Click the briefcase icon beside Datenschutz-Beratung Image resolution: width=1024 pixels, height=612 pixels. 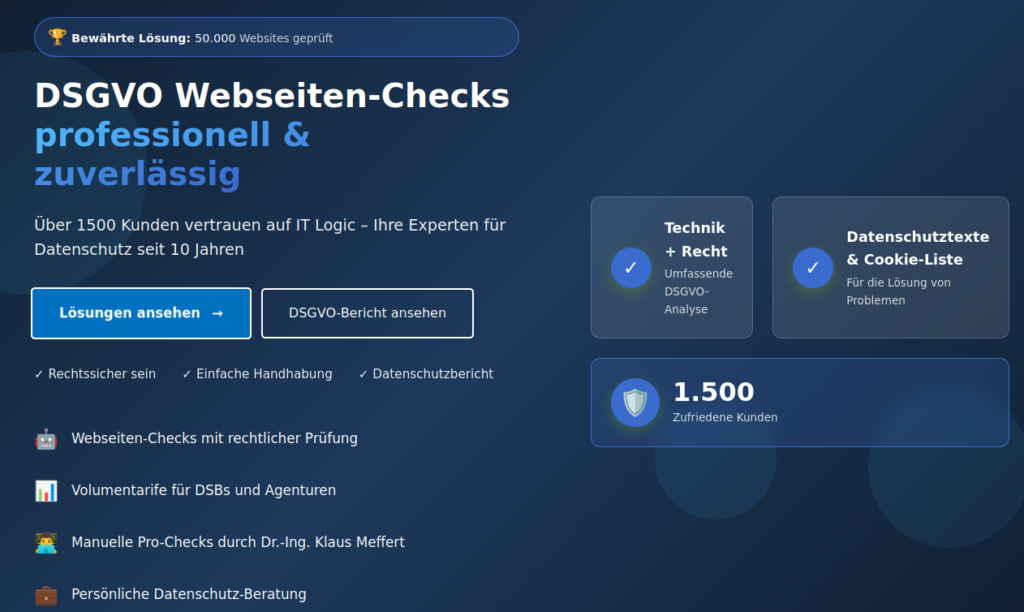(46, 594)
